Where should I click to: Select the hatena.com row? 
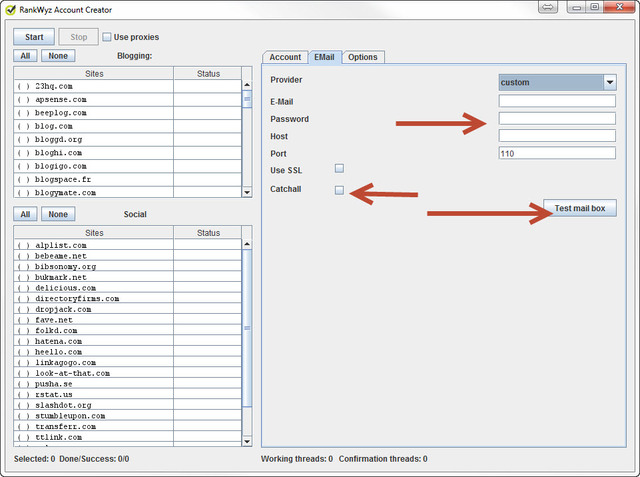(x=128, y=341)
